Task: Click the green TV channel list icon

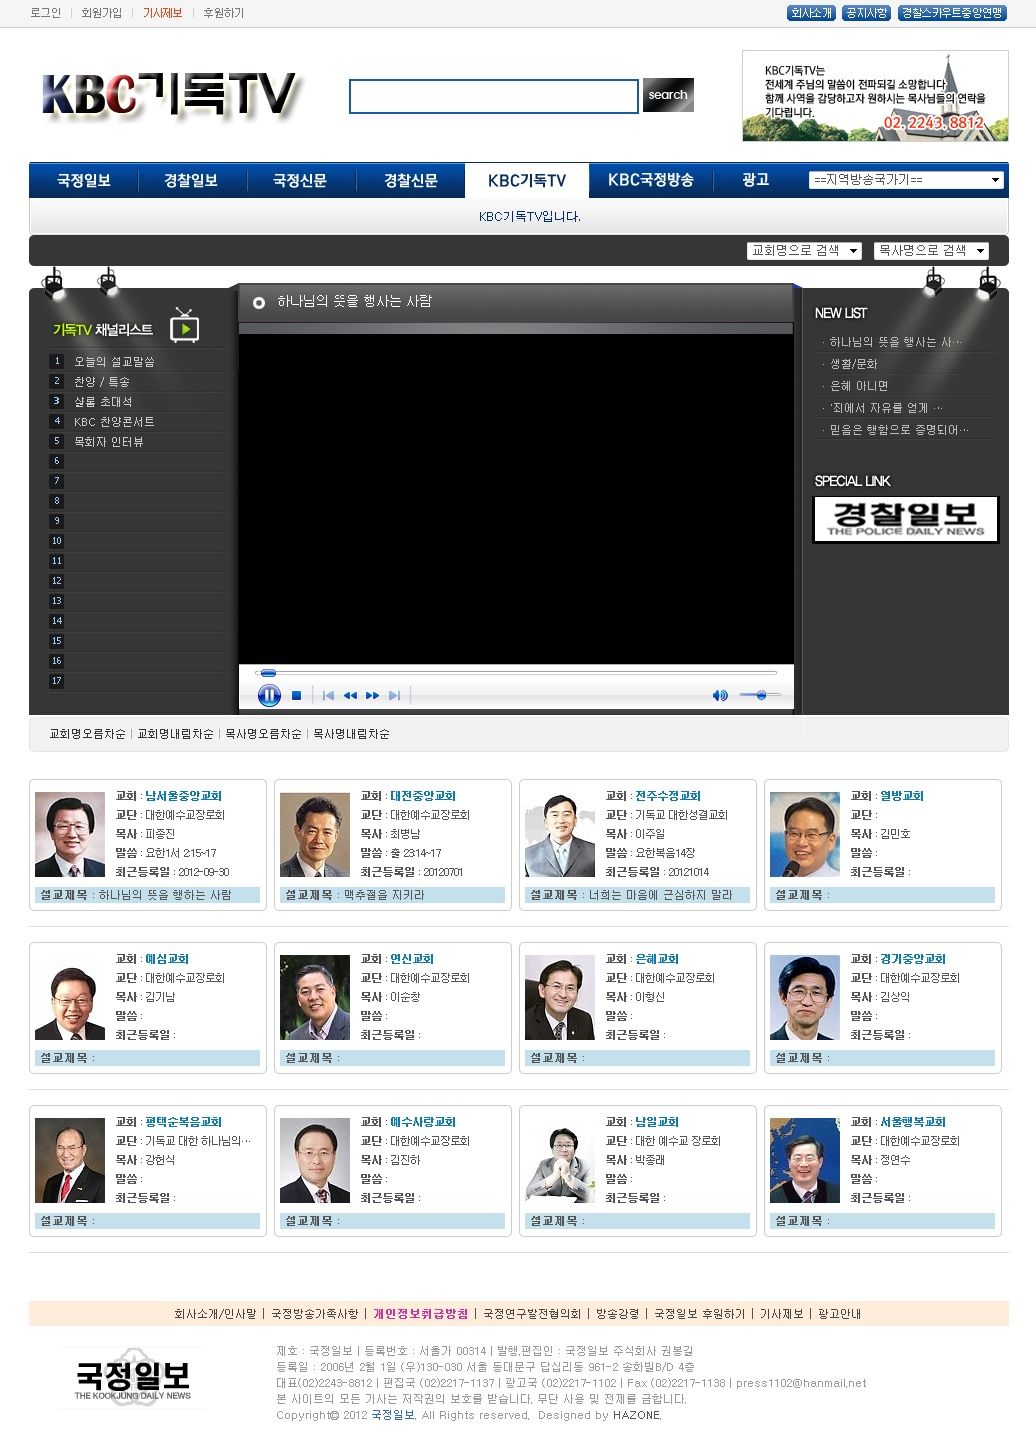Action: click(185, 327)
